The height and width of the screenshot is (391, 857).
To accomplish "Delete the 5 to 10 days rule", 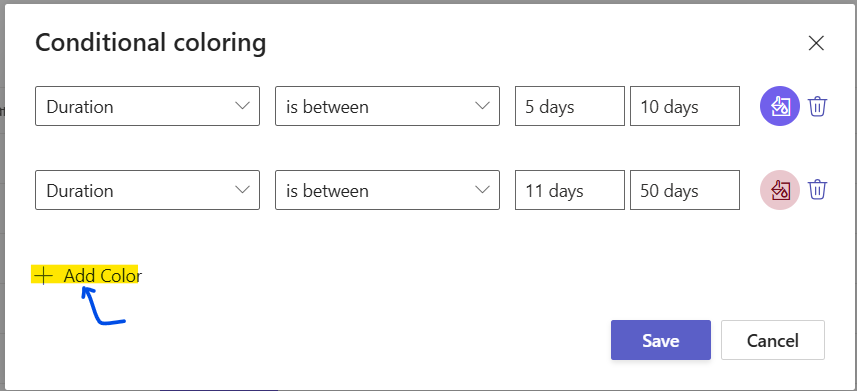I will 818,106.
